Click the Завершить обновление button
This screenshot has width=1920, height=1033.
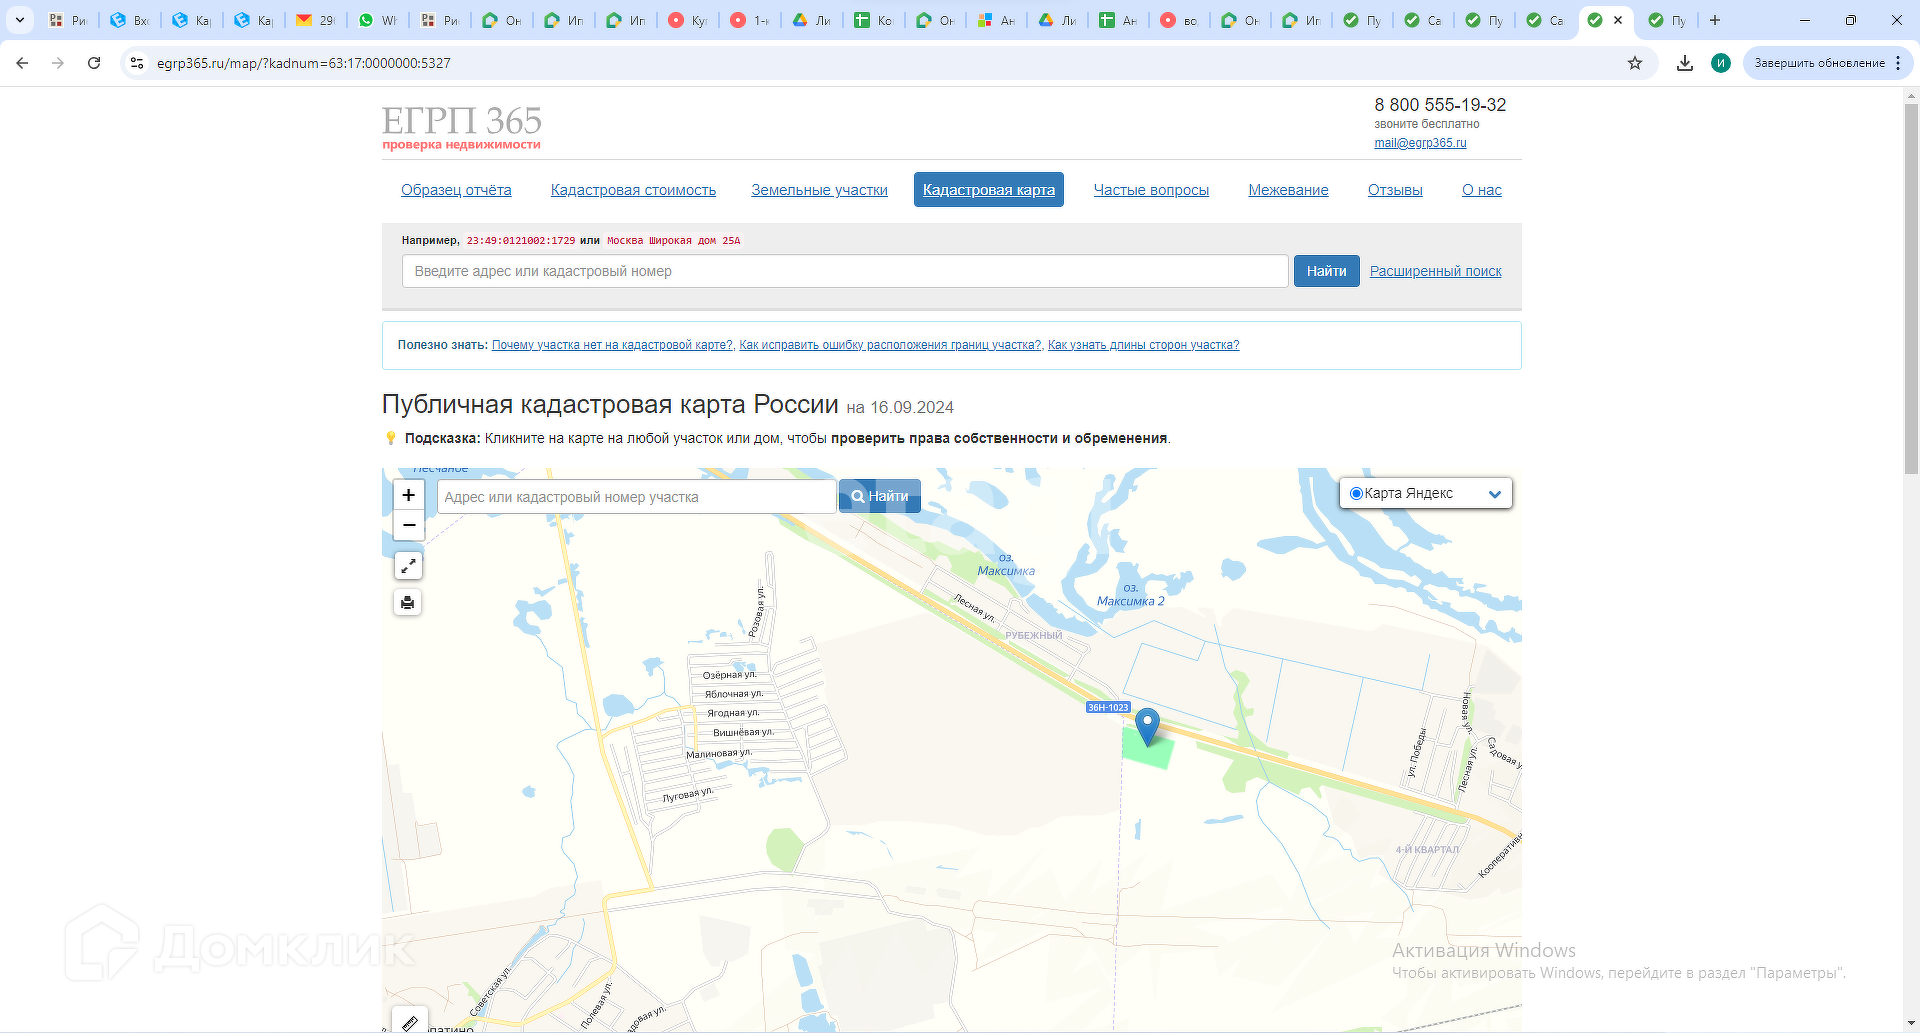pyautogui.click(x=1820, y=63)
